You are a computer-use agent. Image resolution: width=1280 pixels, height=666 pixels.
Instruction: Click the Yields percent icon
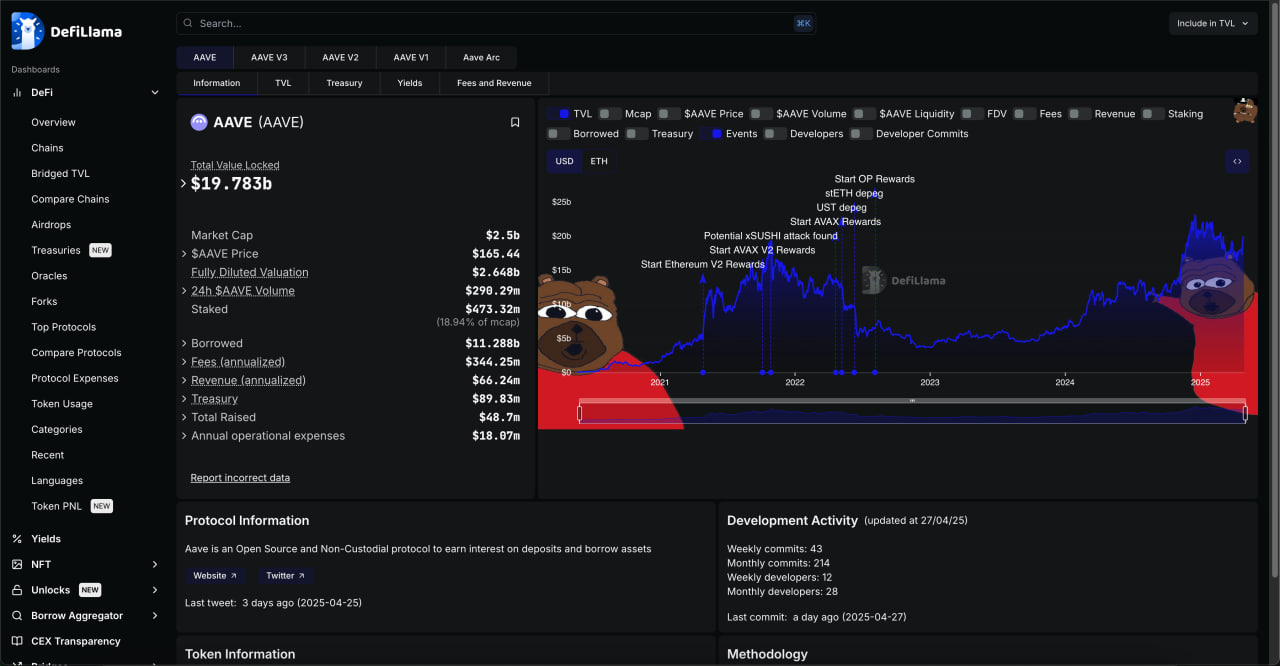pos(17,539)
